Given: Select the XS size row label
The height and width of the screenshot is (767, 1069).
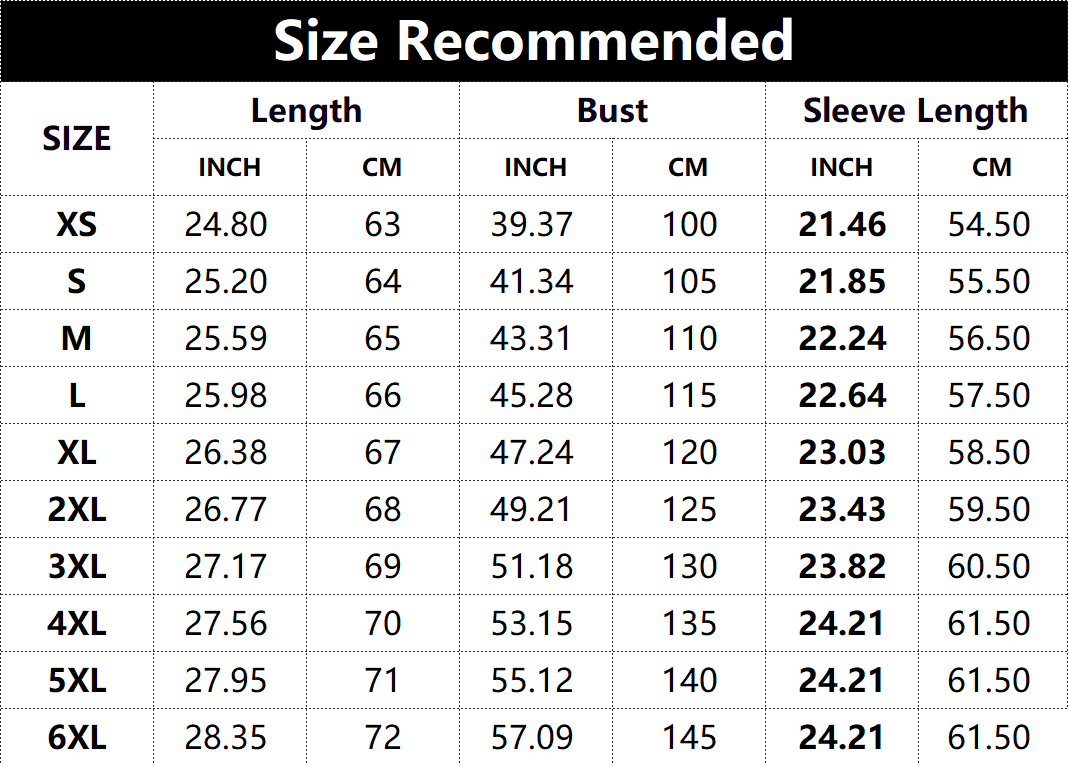Looking at the screenshot, I should 76,224.
